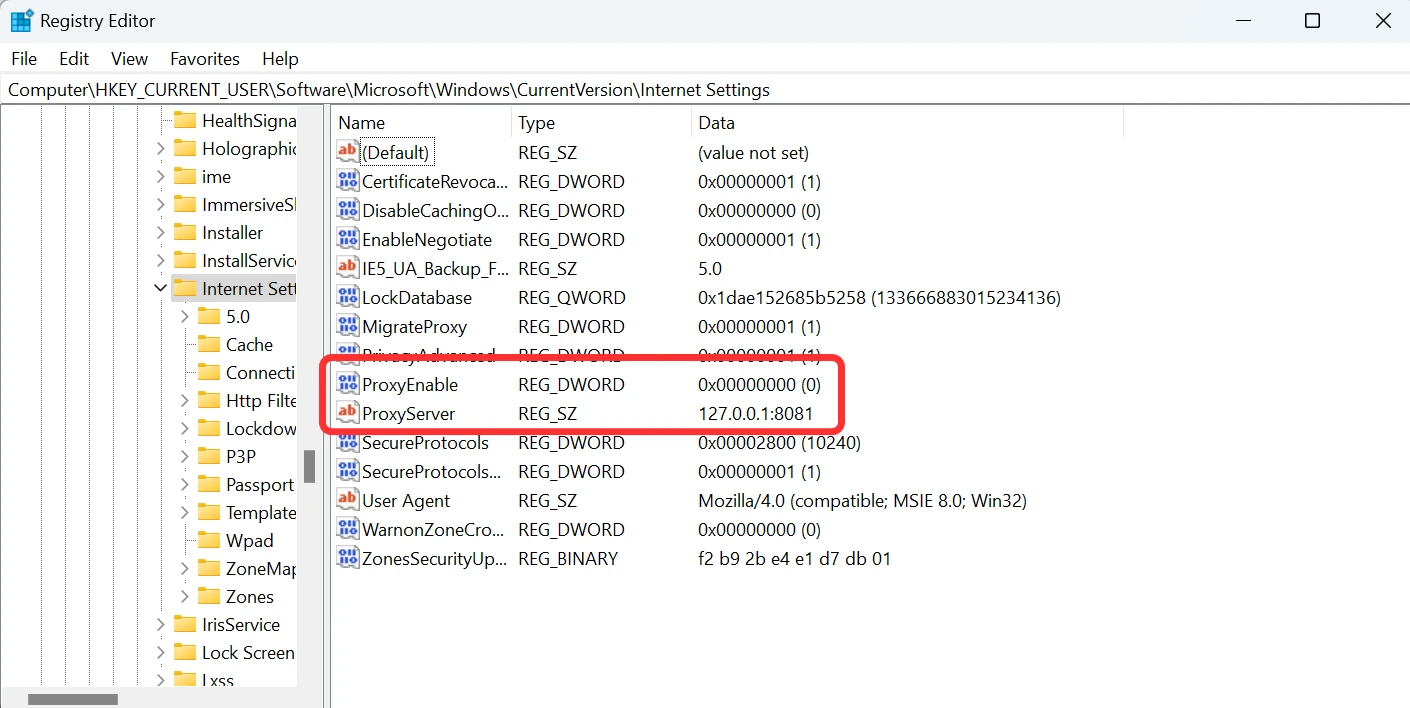Click the REG_BINARY type cell
Image resolution: width=1410 pixels, height=708 pixels.
pyautogui.click(x=568, y=559)
